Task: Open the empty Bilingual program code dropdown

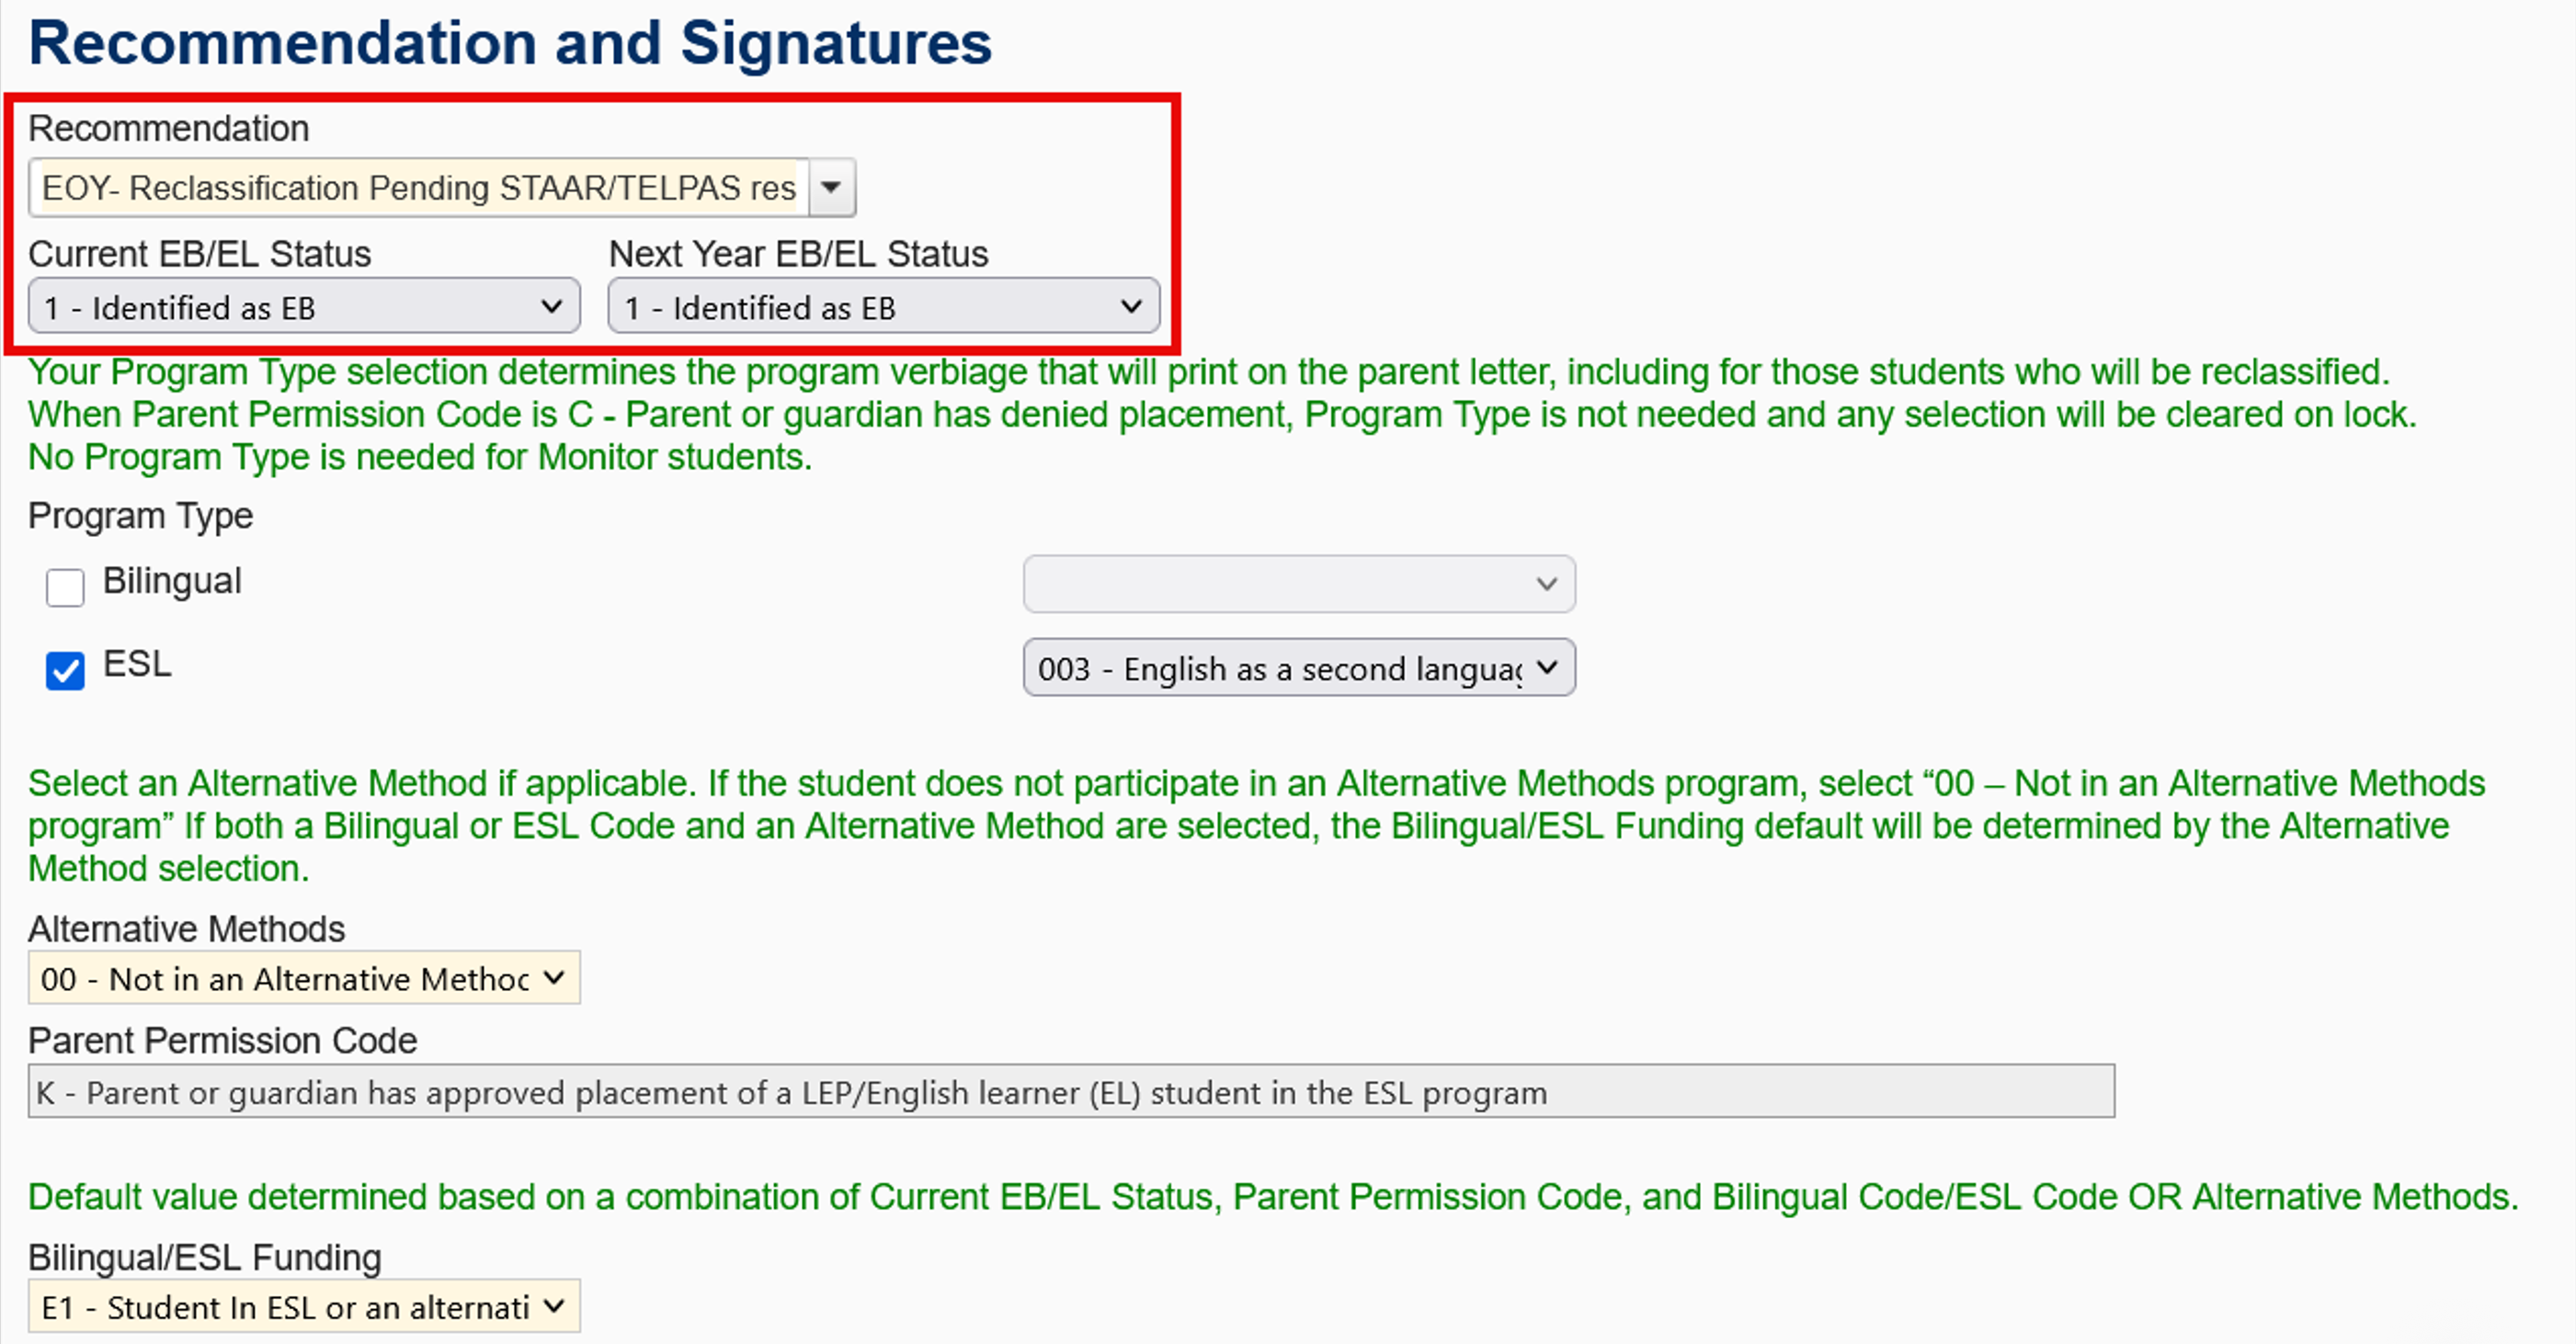Action: [x=1298, y=584]
